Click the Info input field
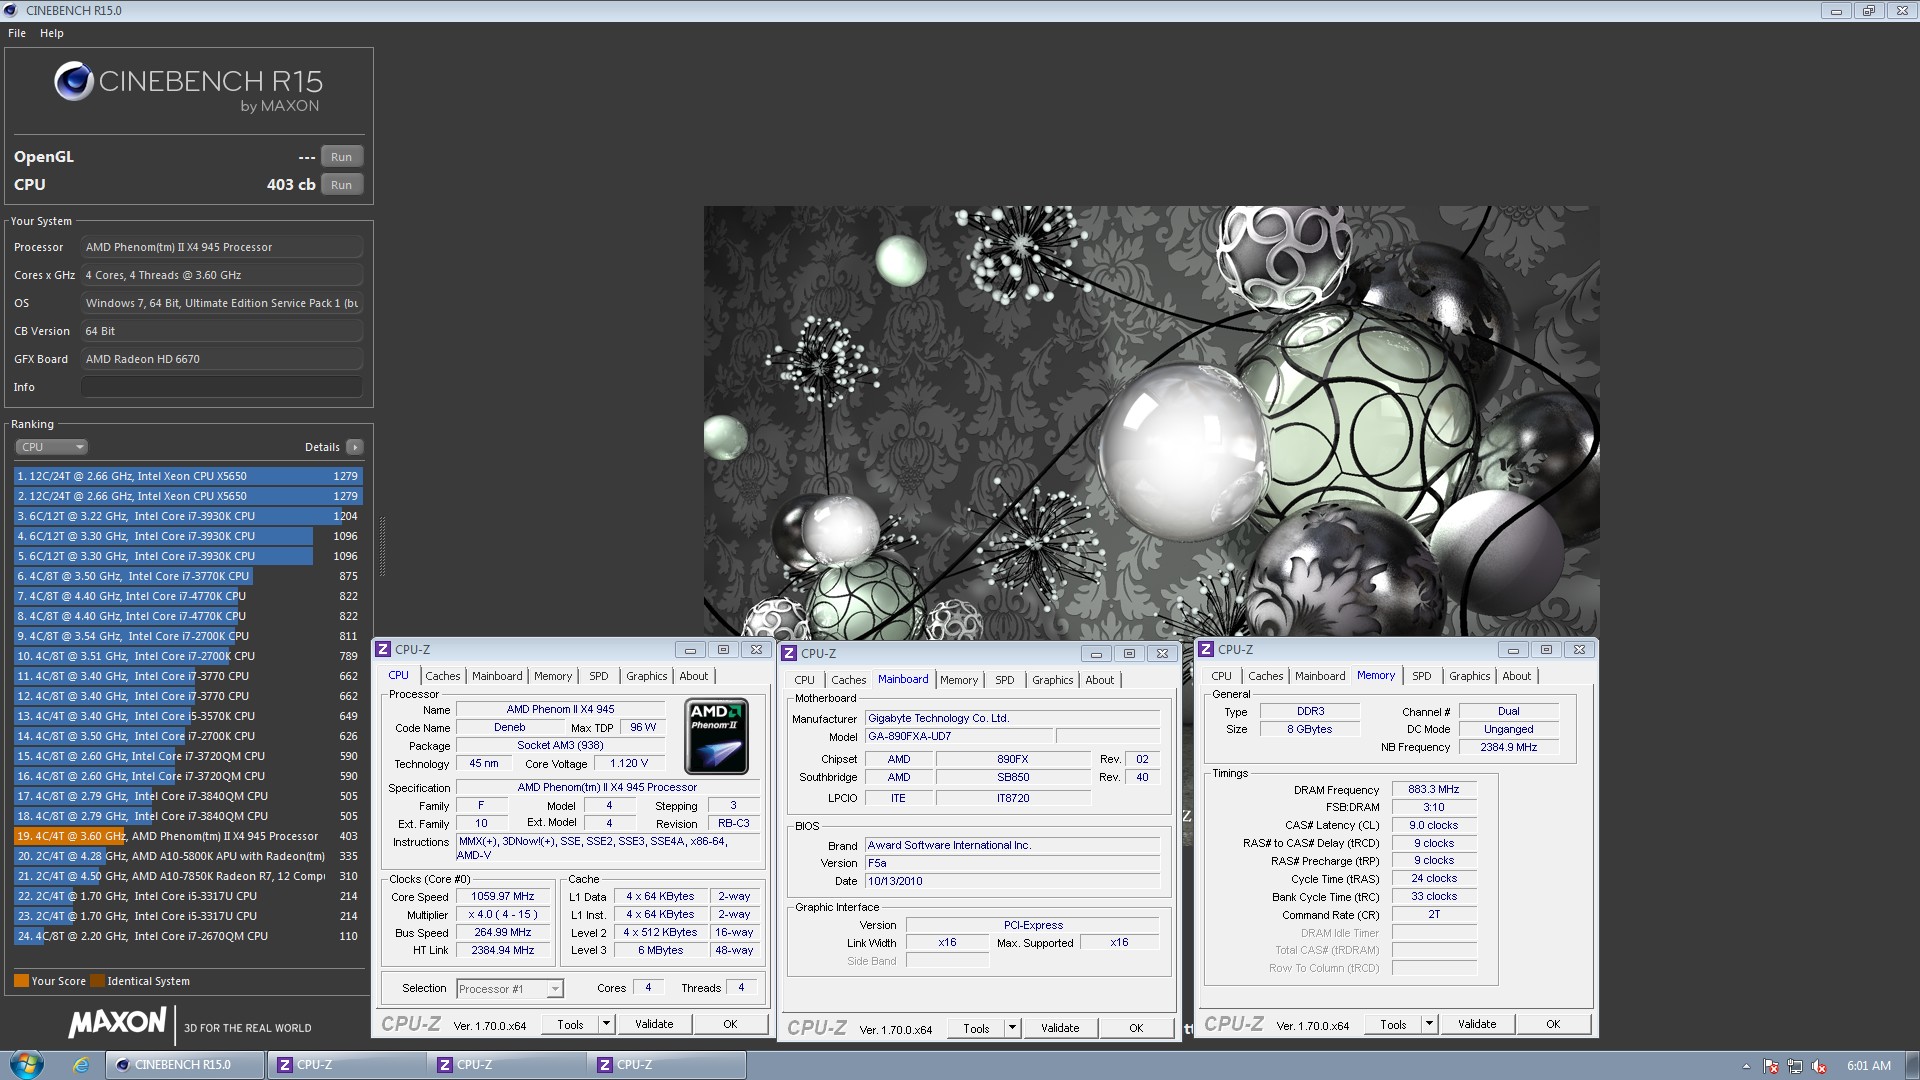This screenshot has height=1080, width=1920. pyautogui.click(x=222, y=388)
